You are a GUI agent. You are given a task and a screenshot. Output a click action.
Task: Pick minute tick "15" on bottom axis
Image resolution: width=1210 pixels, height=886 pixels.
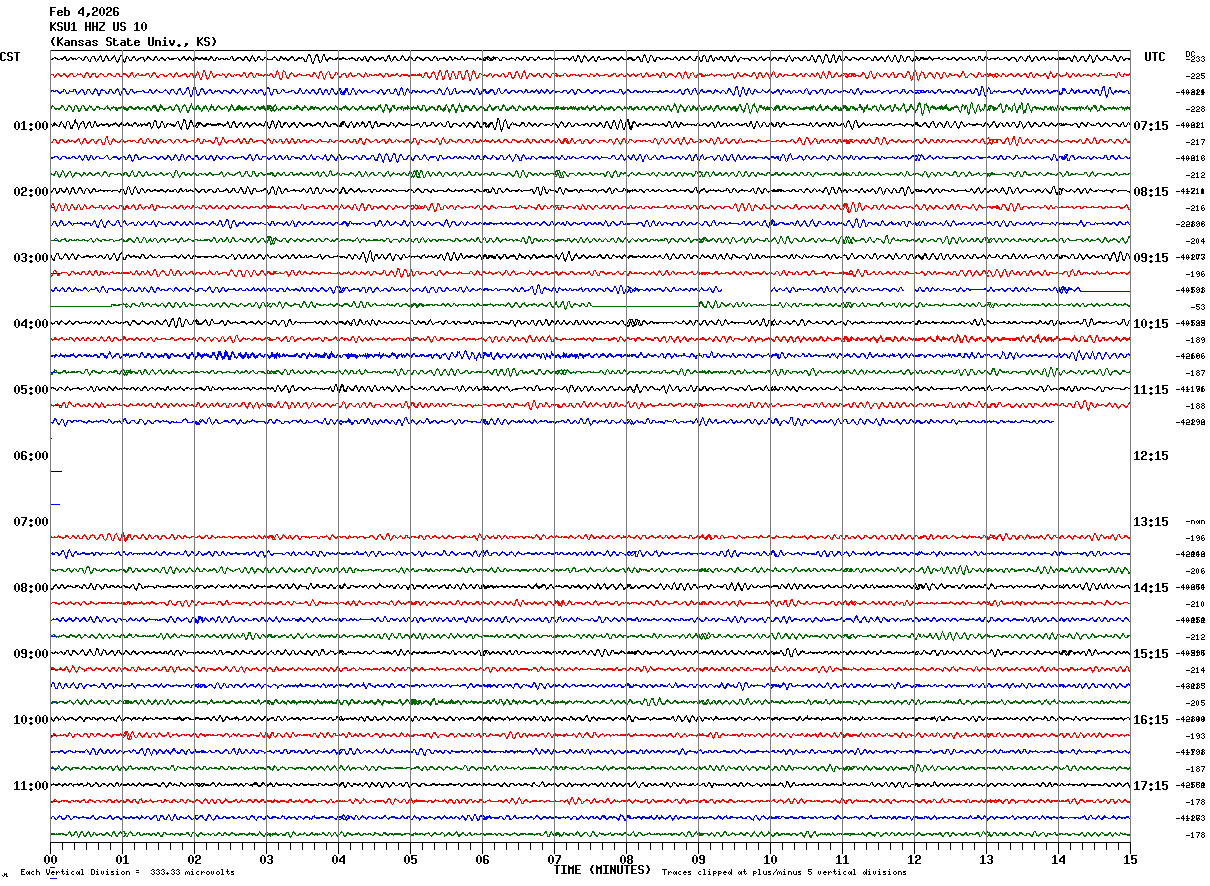pos(1130,859)
